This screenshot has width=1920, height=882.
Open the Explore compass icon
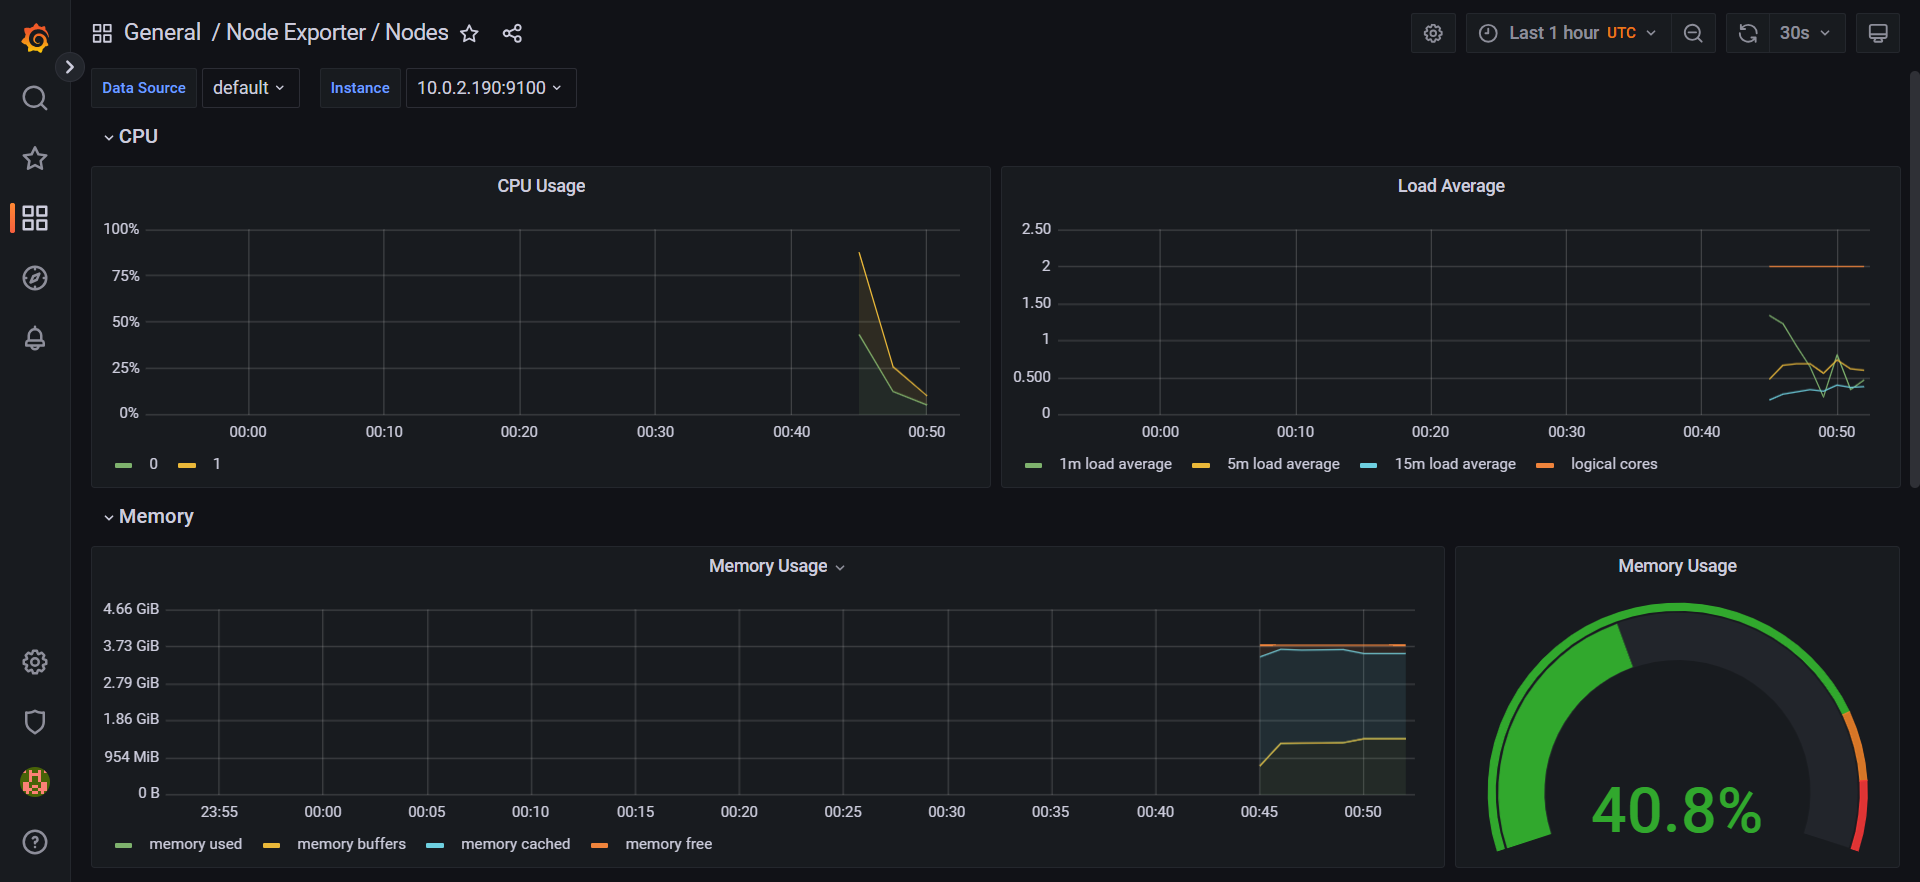35,278
